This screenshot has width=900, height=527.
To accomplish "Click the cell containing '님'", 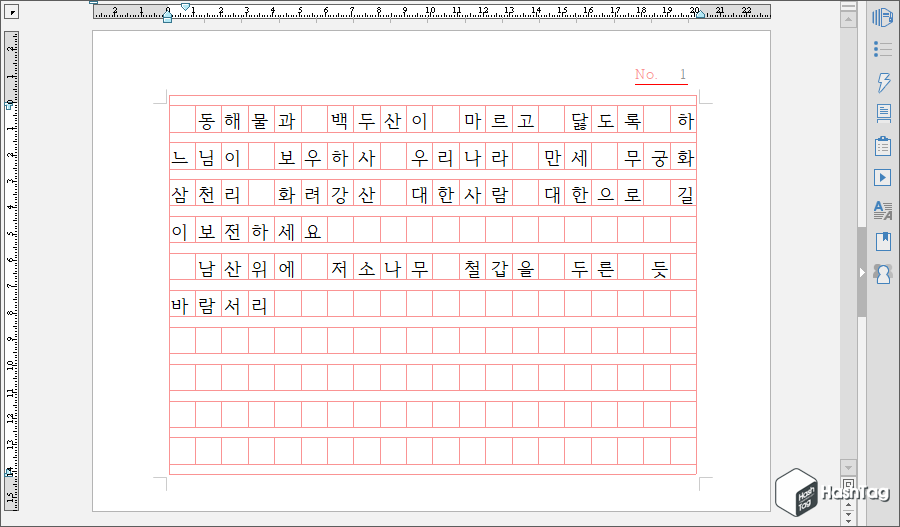I will point(208,156).
